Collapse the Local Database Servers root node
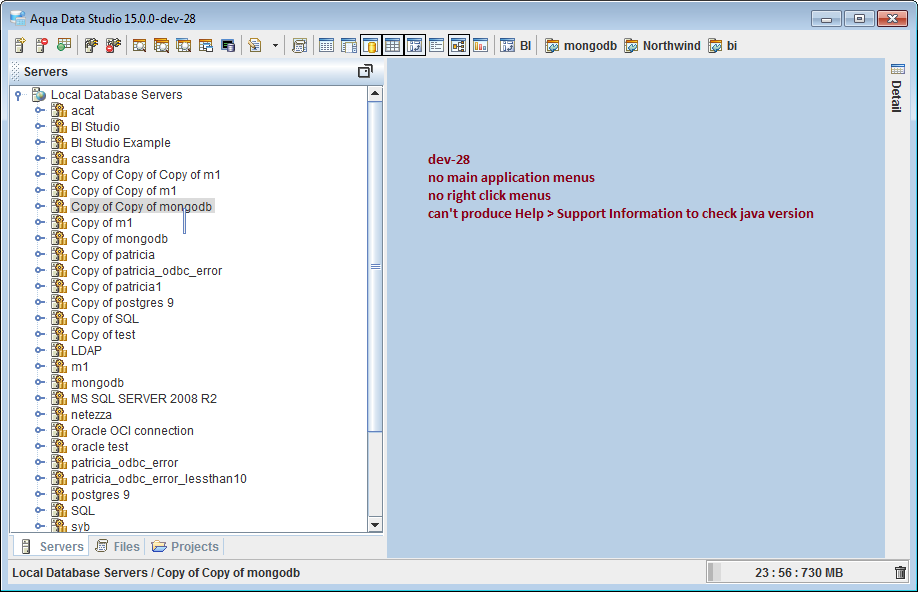The height and width of the screenshot is (592, 918). click(18, 95)
